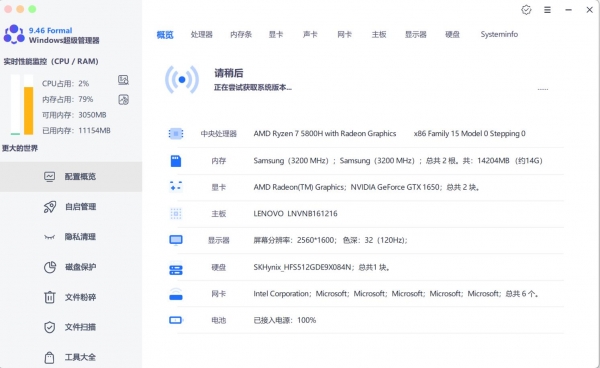Click the 已接入电源: 100% battery text
600x368 pixels.
coord(285,320)
